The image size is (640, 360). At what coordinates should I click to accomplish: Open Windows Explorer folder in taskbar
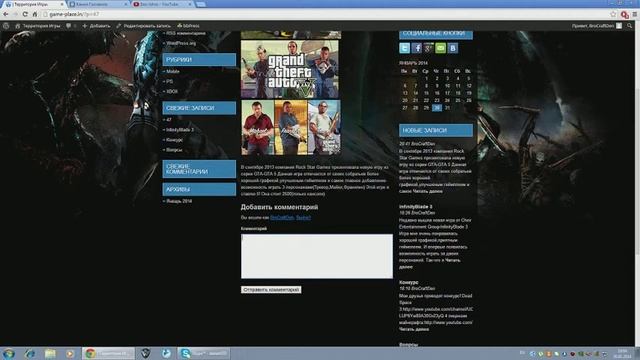pos(50,353)
